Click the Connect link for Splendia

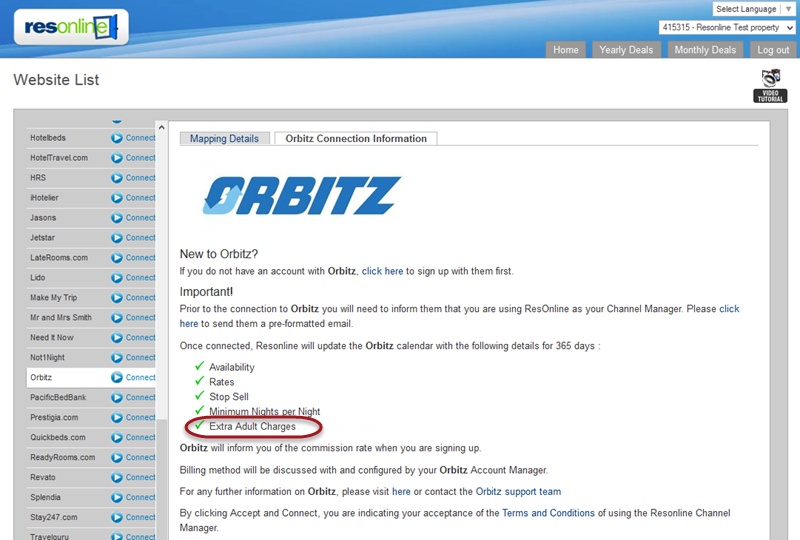[140, 497]
